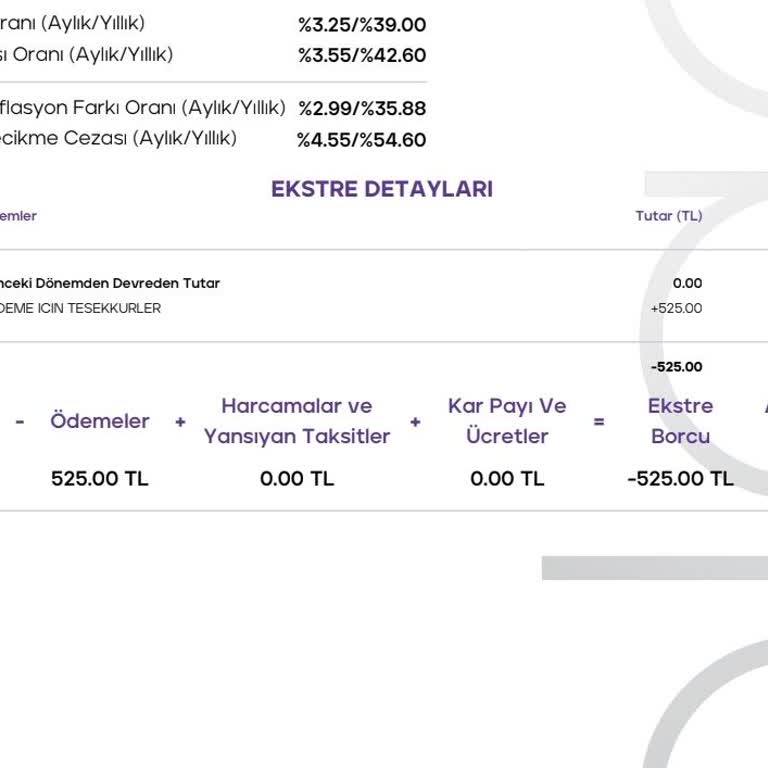Click the 0.00 TL value under Harcamalar
The height and width of the screenshot is (768, 768).
[x=297, y=479]
